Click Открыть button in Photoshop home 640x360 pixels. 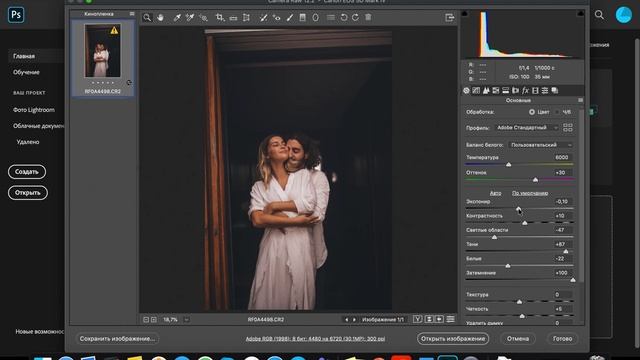pyautogui.click(x=28, y=193)
